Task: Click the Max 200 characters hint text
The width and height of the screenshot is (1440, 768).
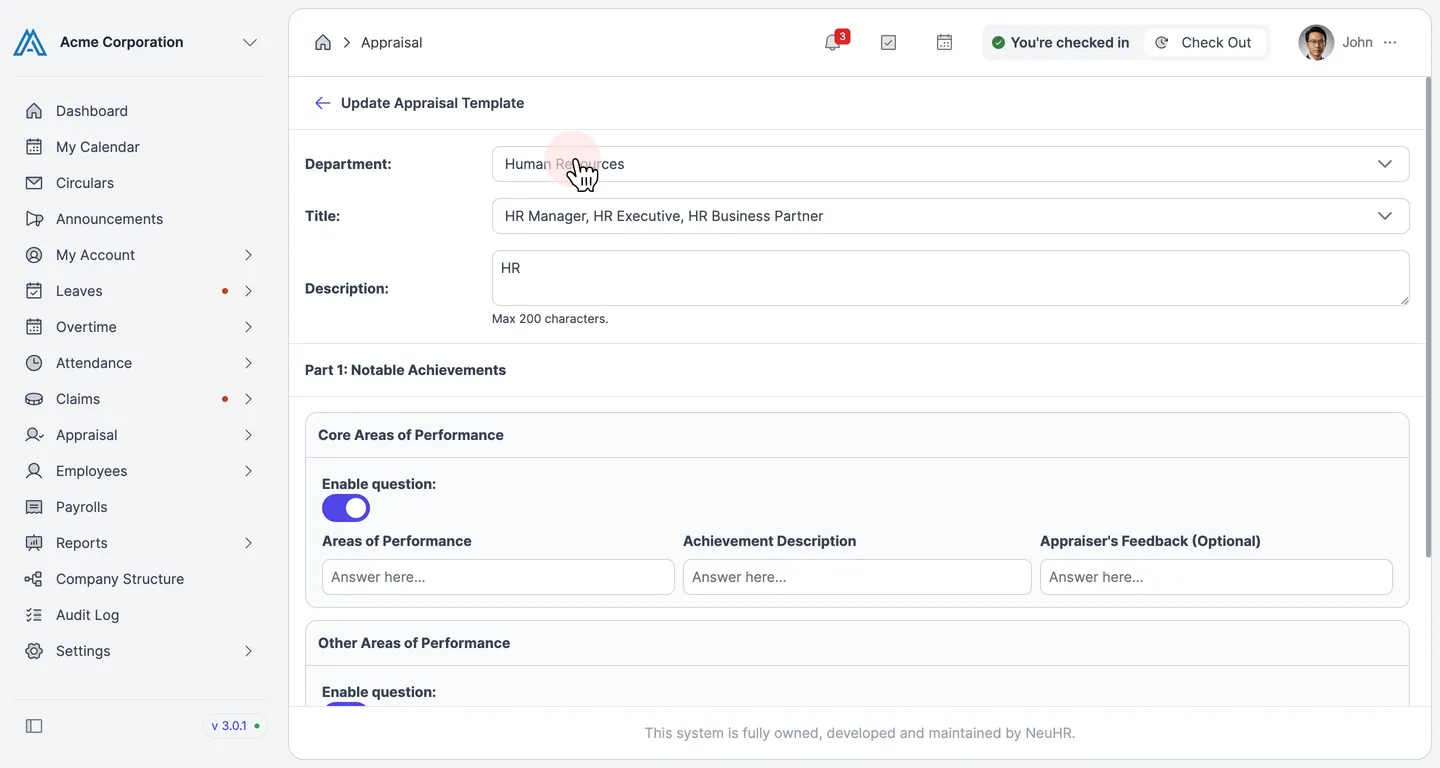Action: tap(550, 319)
